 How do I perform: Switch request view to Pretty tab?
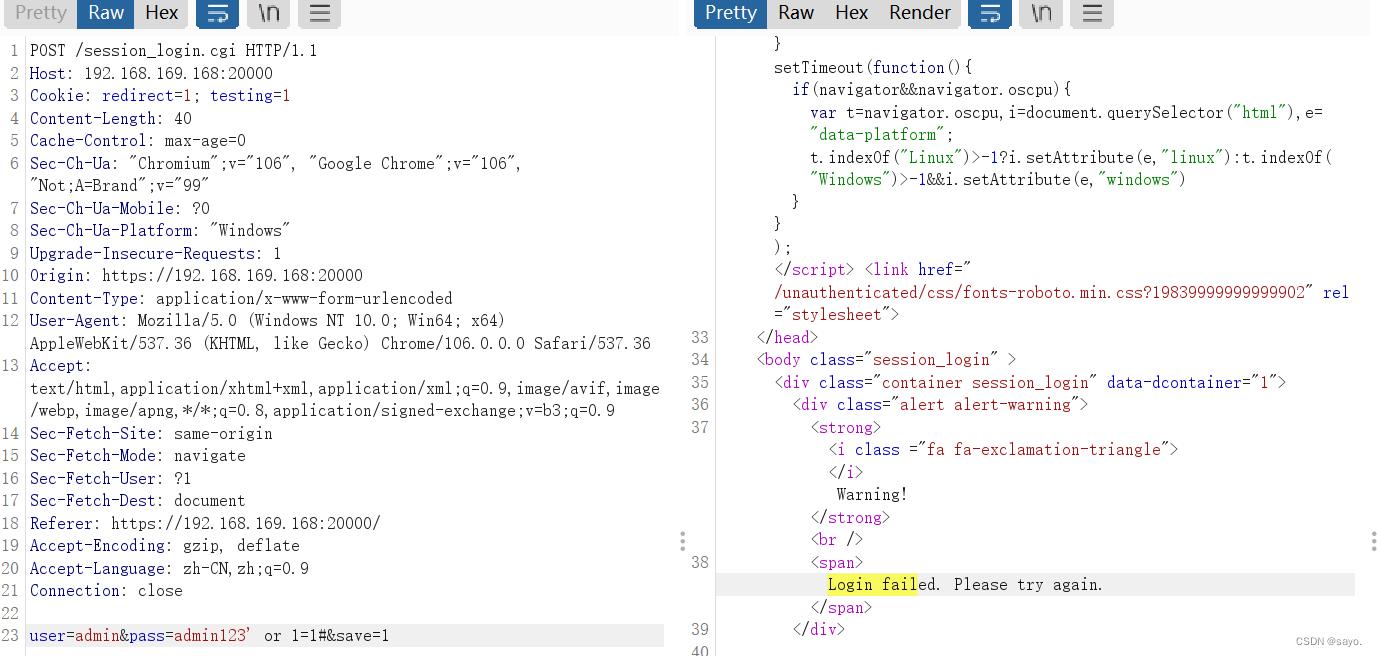[x=41, y=13]
